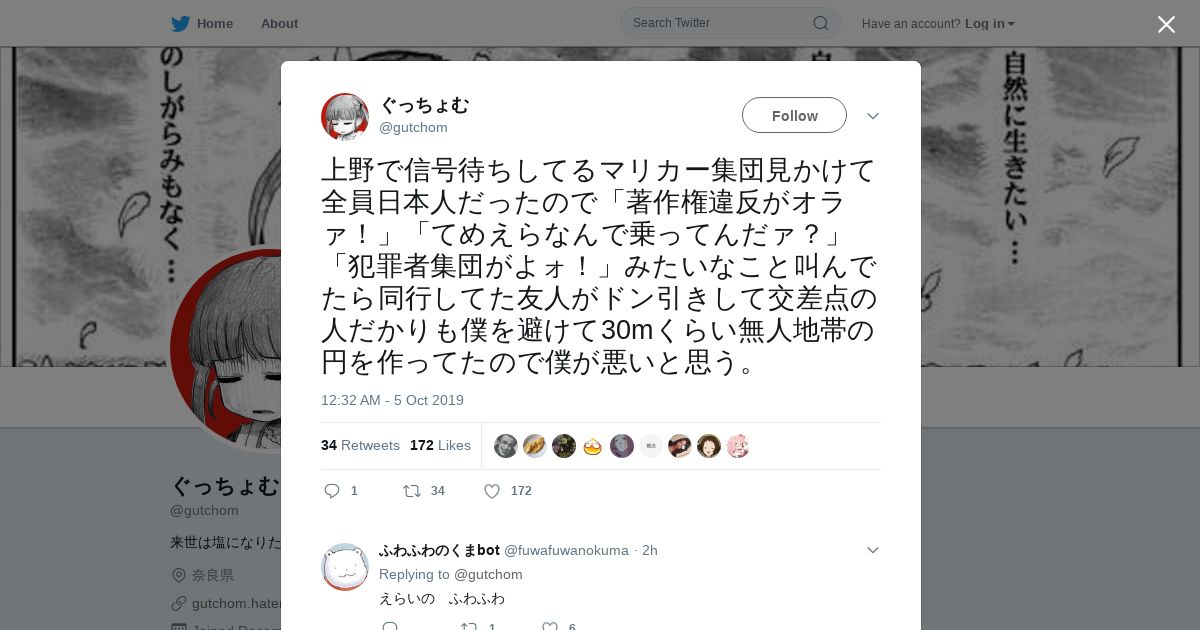Screen dimensions: 1200x630
Task: Open the 34 Retweets list
Action: pyautogui.click(x=360, y=445)
